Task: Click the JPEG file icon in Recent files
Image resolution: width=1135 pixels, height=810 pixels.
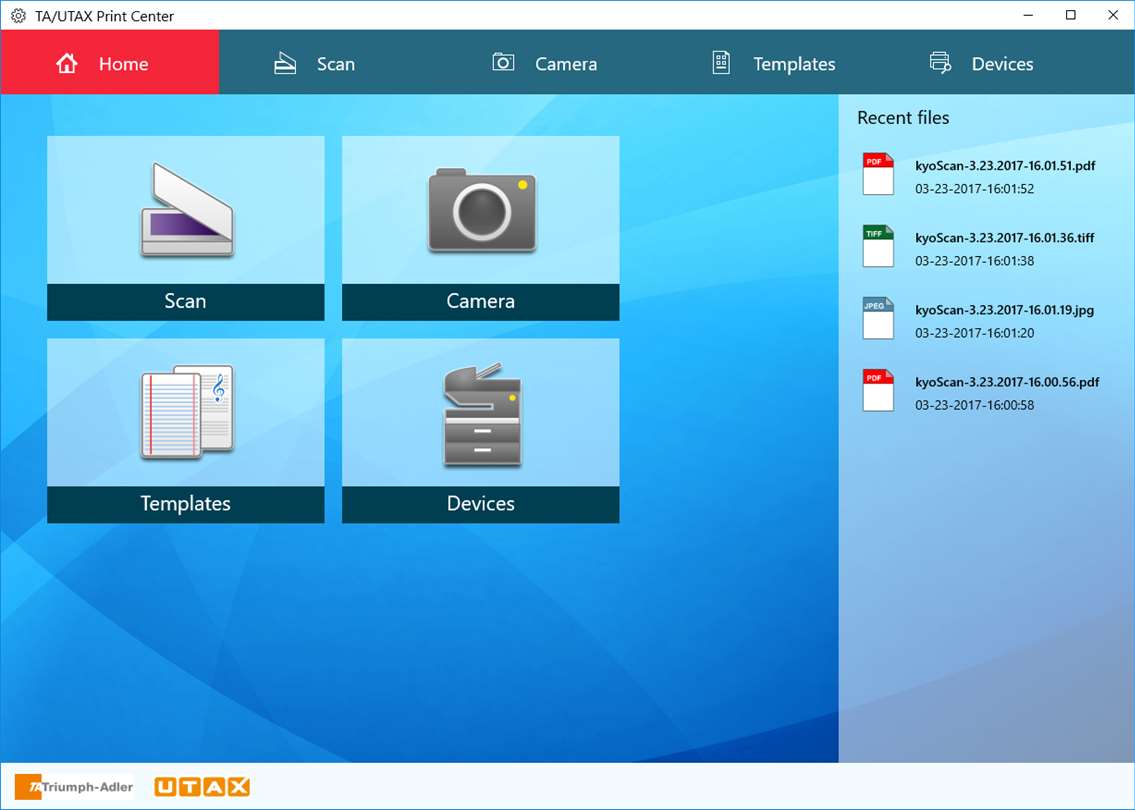Action: point(878,318)
